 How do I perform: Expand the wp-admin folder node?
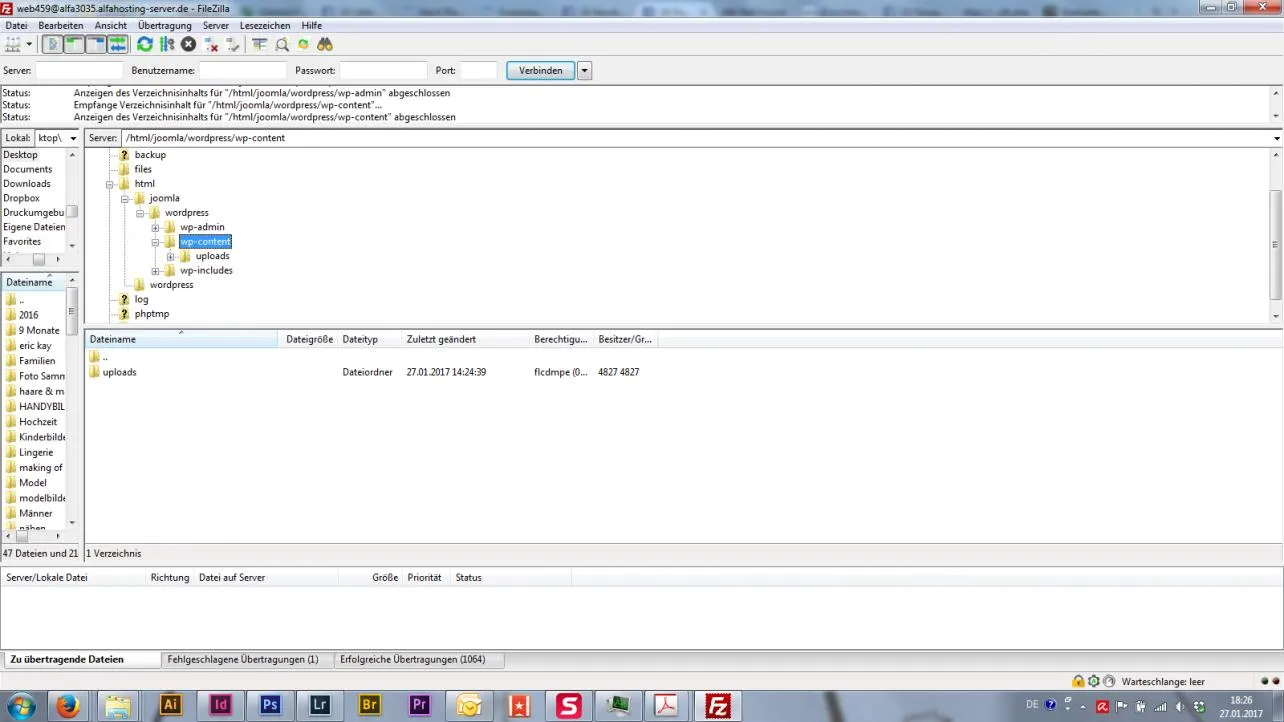pos(156,227)
